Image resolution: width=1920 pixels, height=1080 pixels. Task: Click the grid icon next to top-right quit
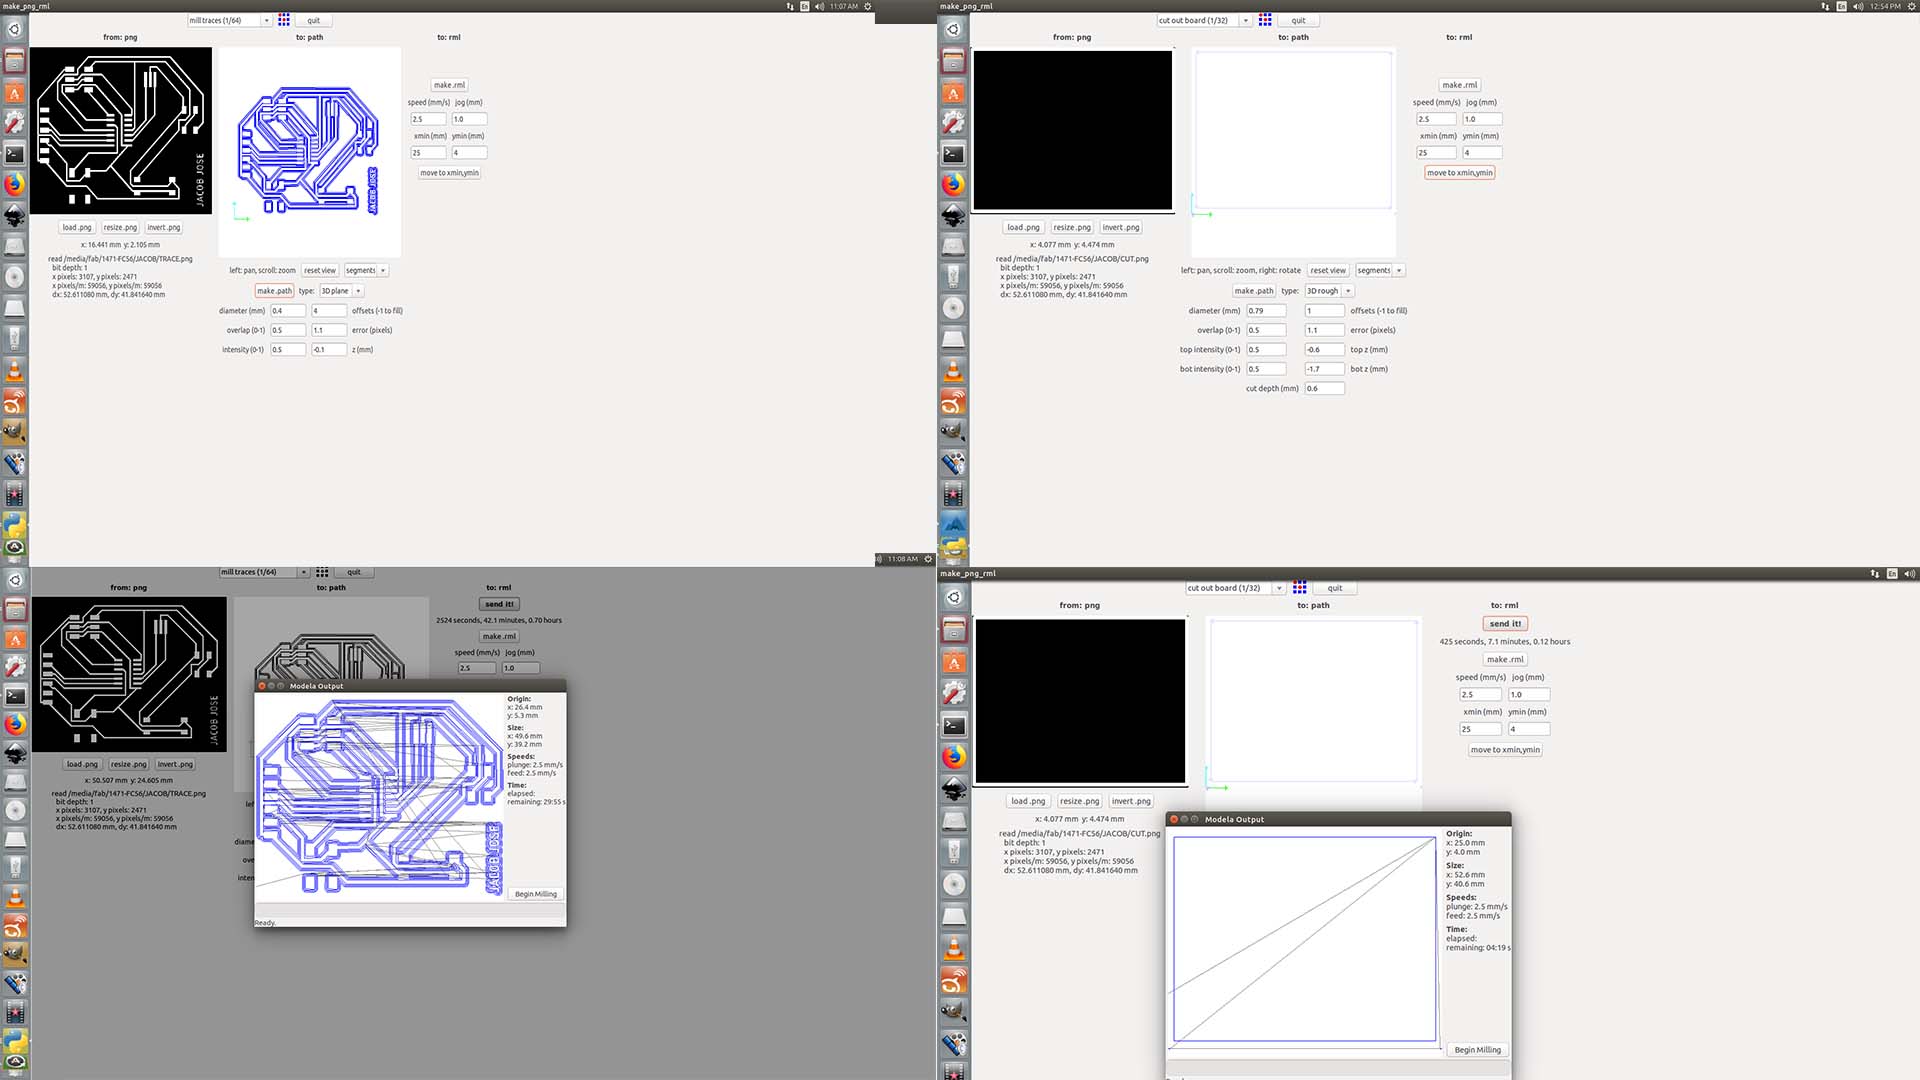coord(1265,20)
